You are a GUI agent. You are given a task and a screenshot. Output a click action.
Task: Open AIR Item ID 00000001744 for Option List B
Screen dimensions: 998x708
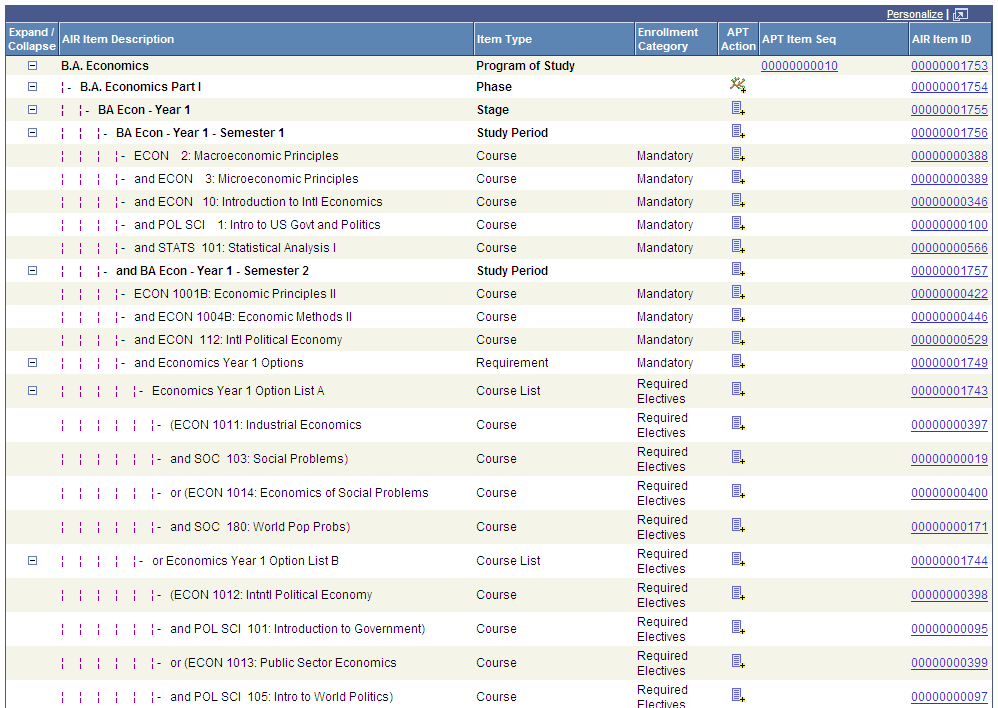coord(949,560)
